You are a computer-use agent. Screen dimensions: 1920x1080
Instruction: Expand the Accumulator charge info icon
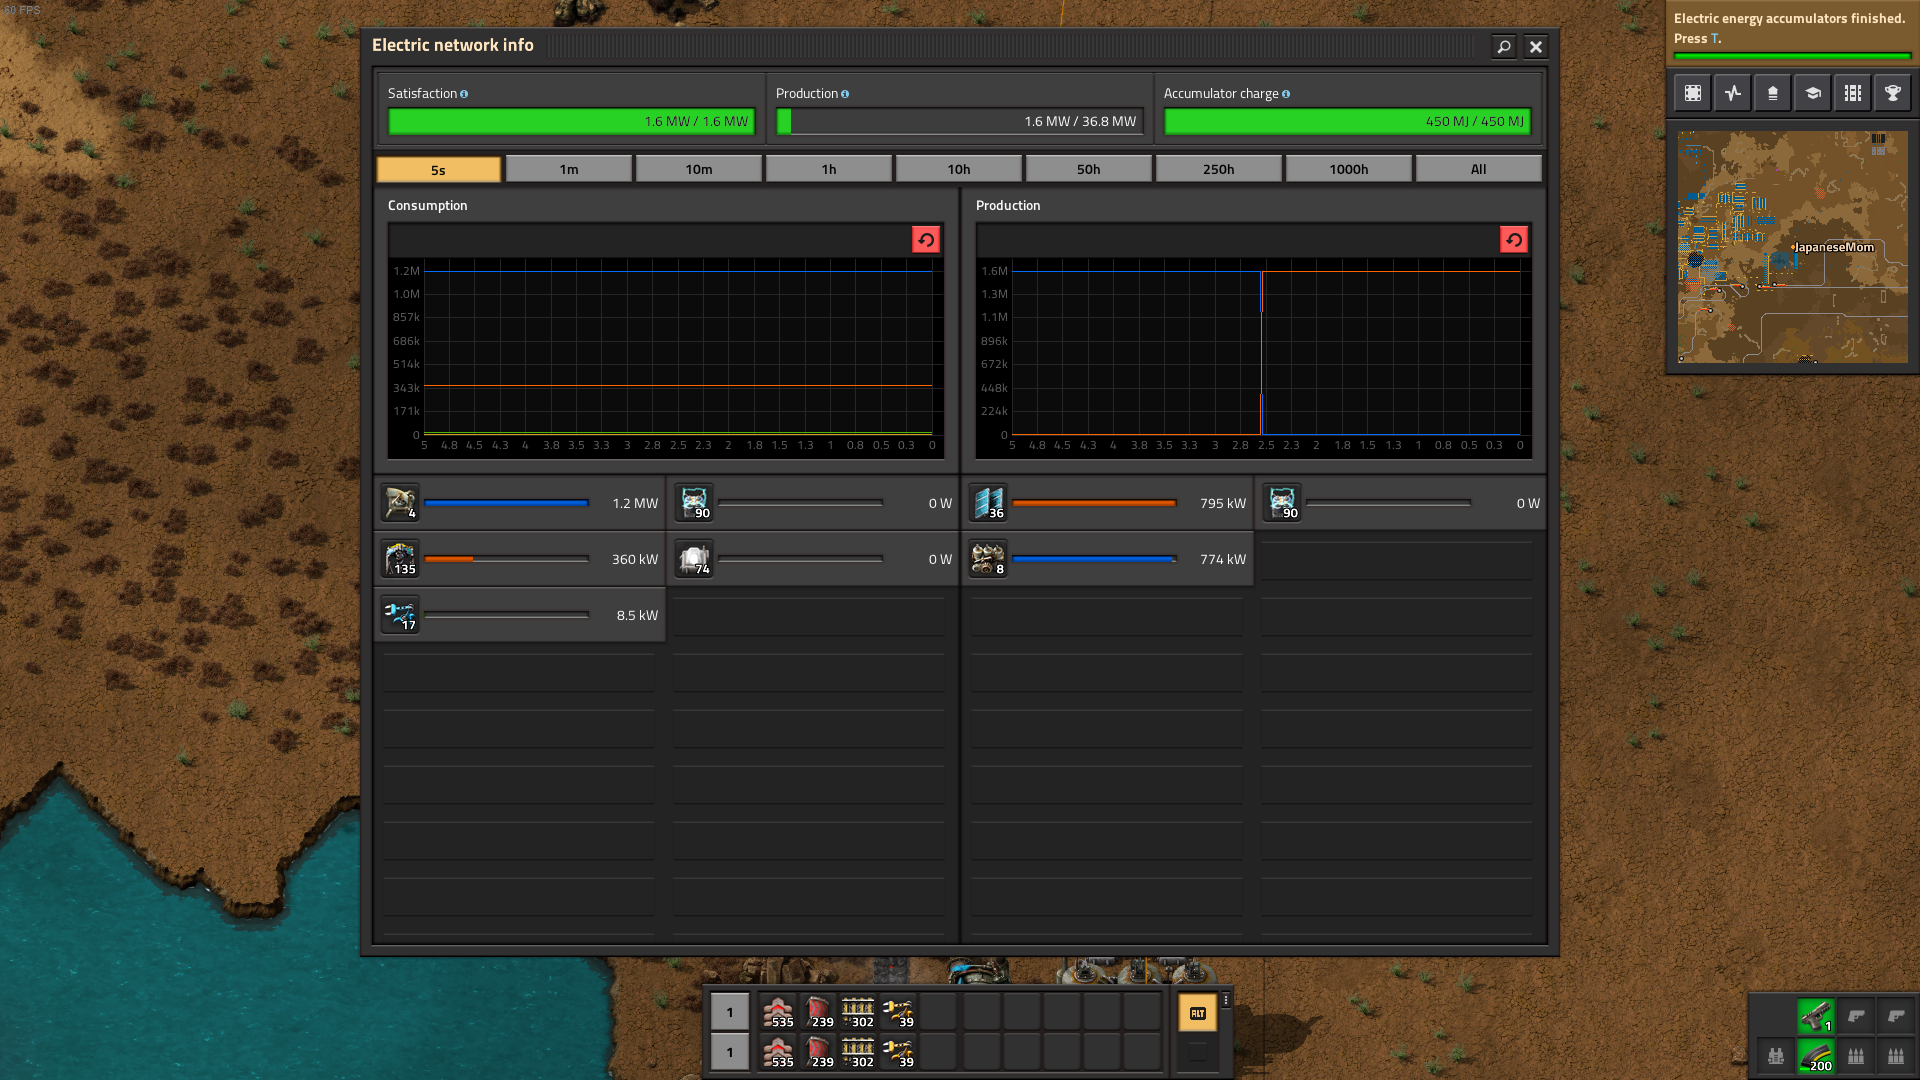click(1286, 94)
